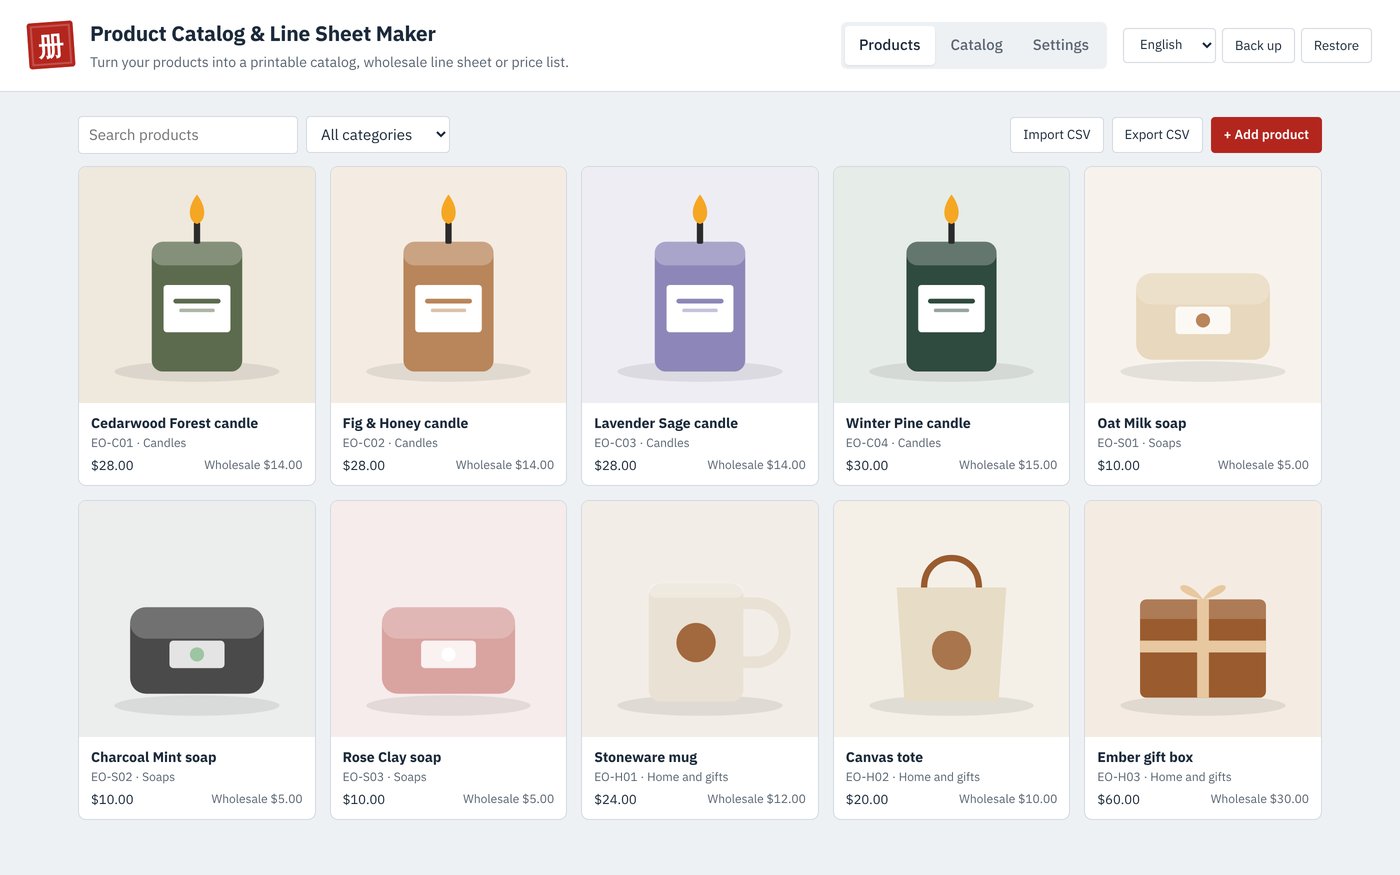Click the $24.00 price on Stoneware mug
This screenshot has height=875, width=1400.
click(615, 799)
